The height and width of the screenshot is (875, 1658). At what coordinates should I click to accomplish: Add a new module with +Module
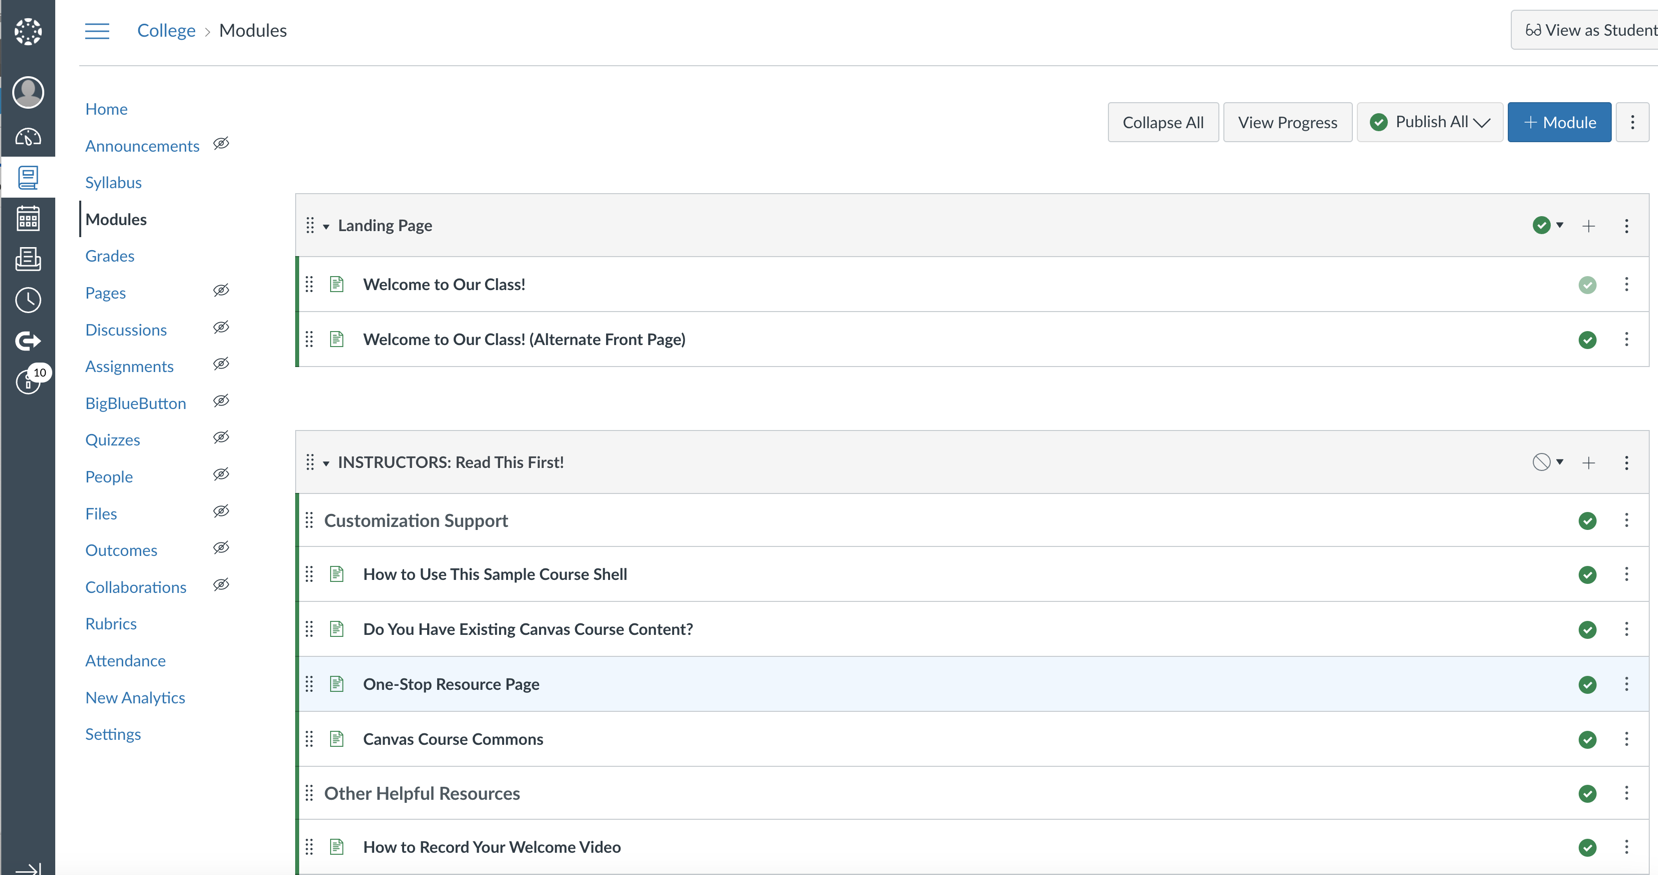pos(1559,122)
